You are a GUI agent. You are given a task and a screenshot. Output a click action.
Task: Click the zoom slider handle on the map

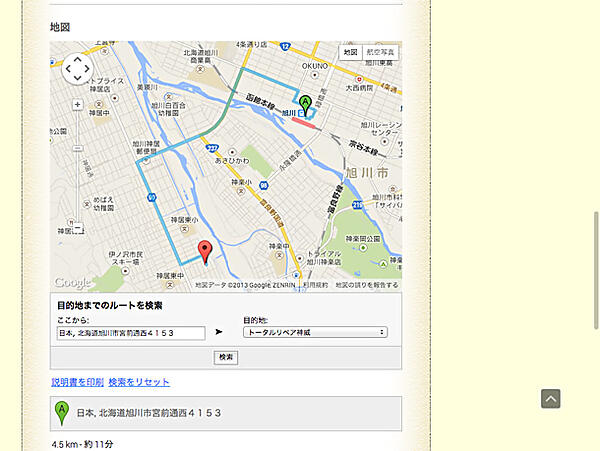[78, 148]
